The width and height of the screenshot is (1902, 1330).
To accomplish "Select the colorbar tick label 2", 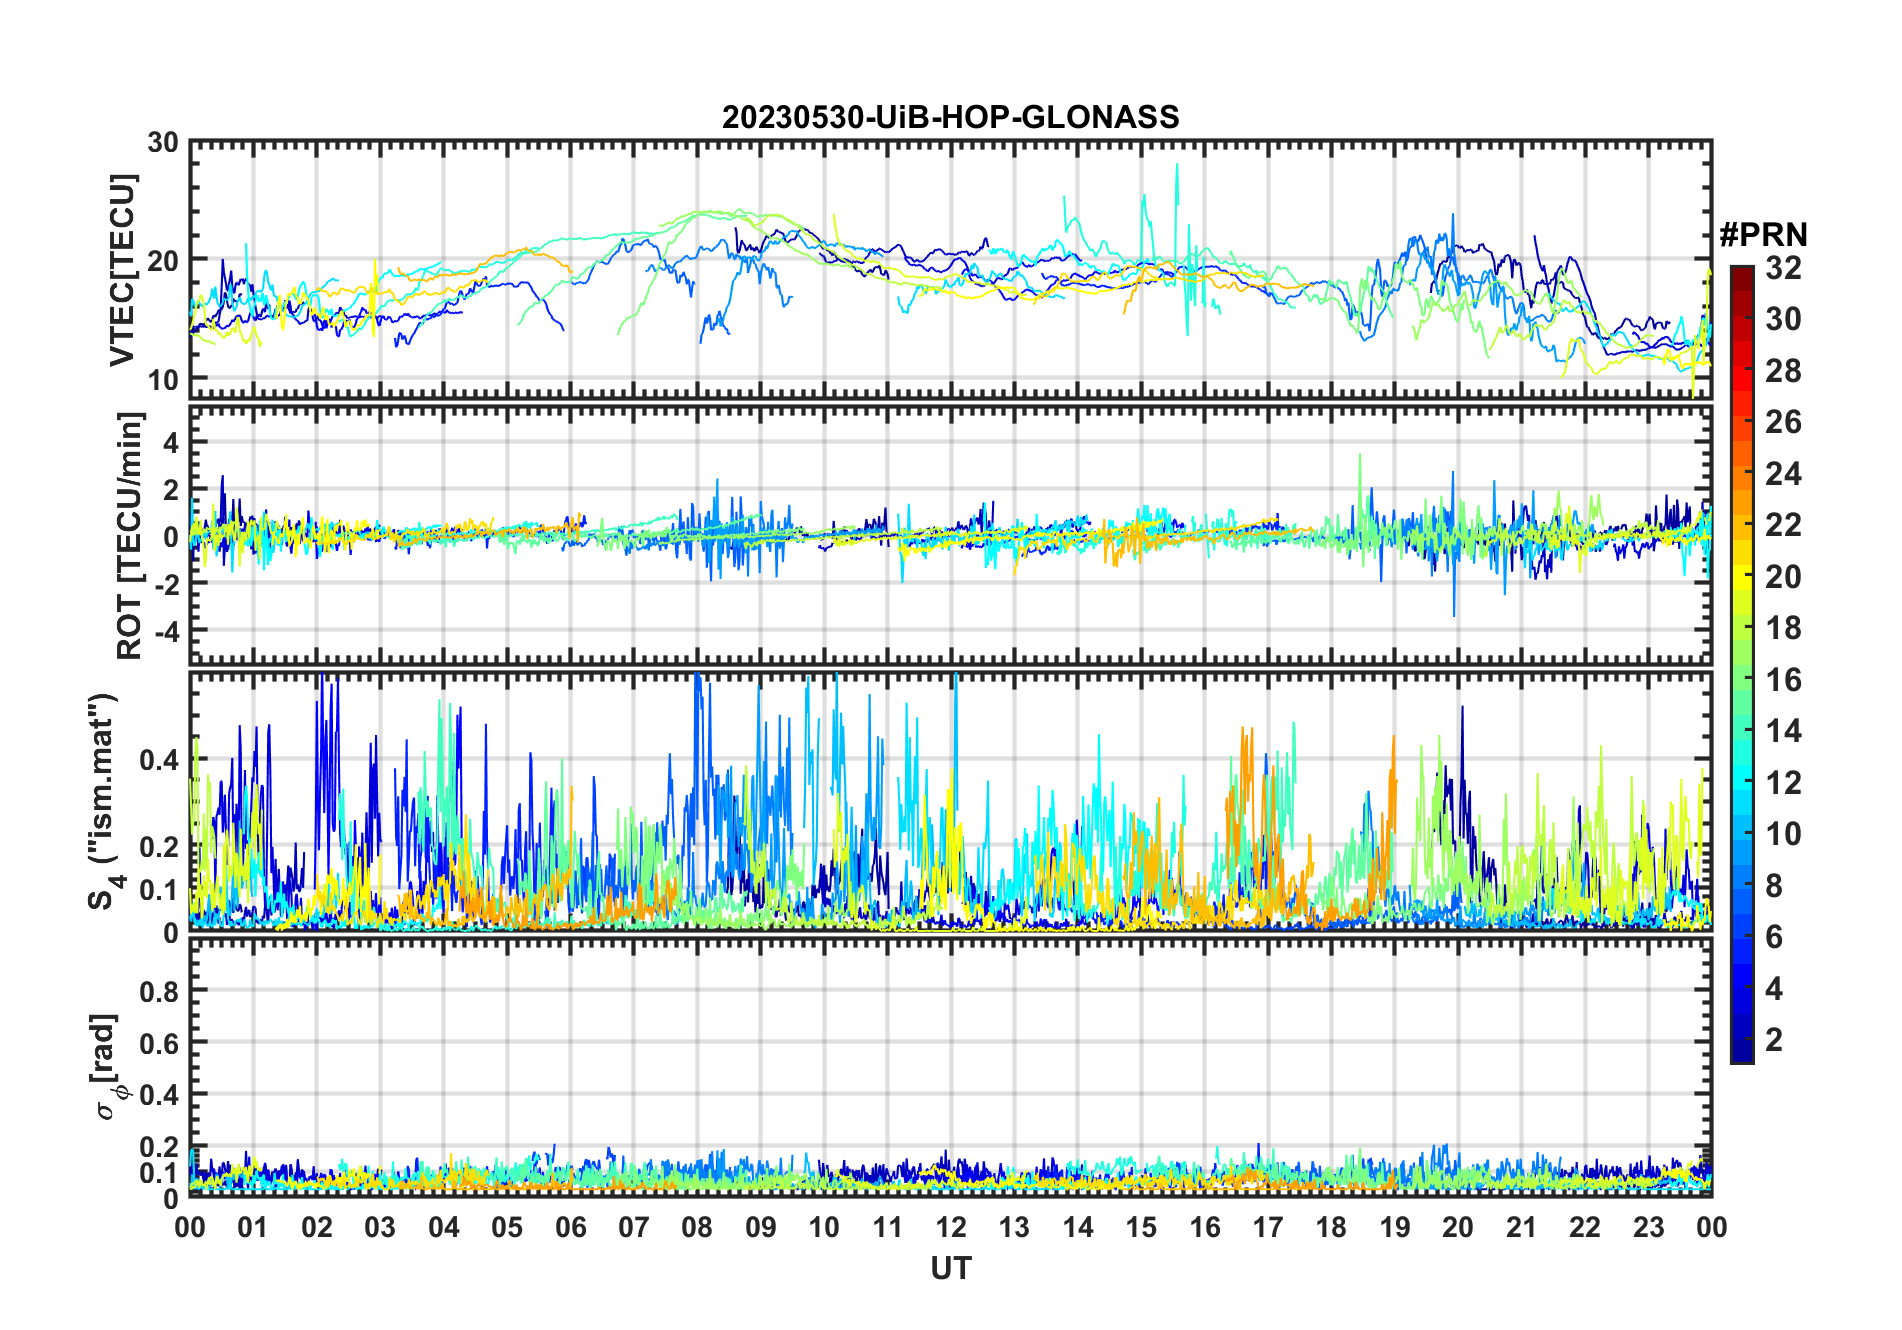I will click(1774, 1040).
